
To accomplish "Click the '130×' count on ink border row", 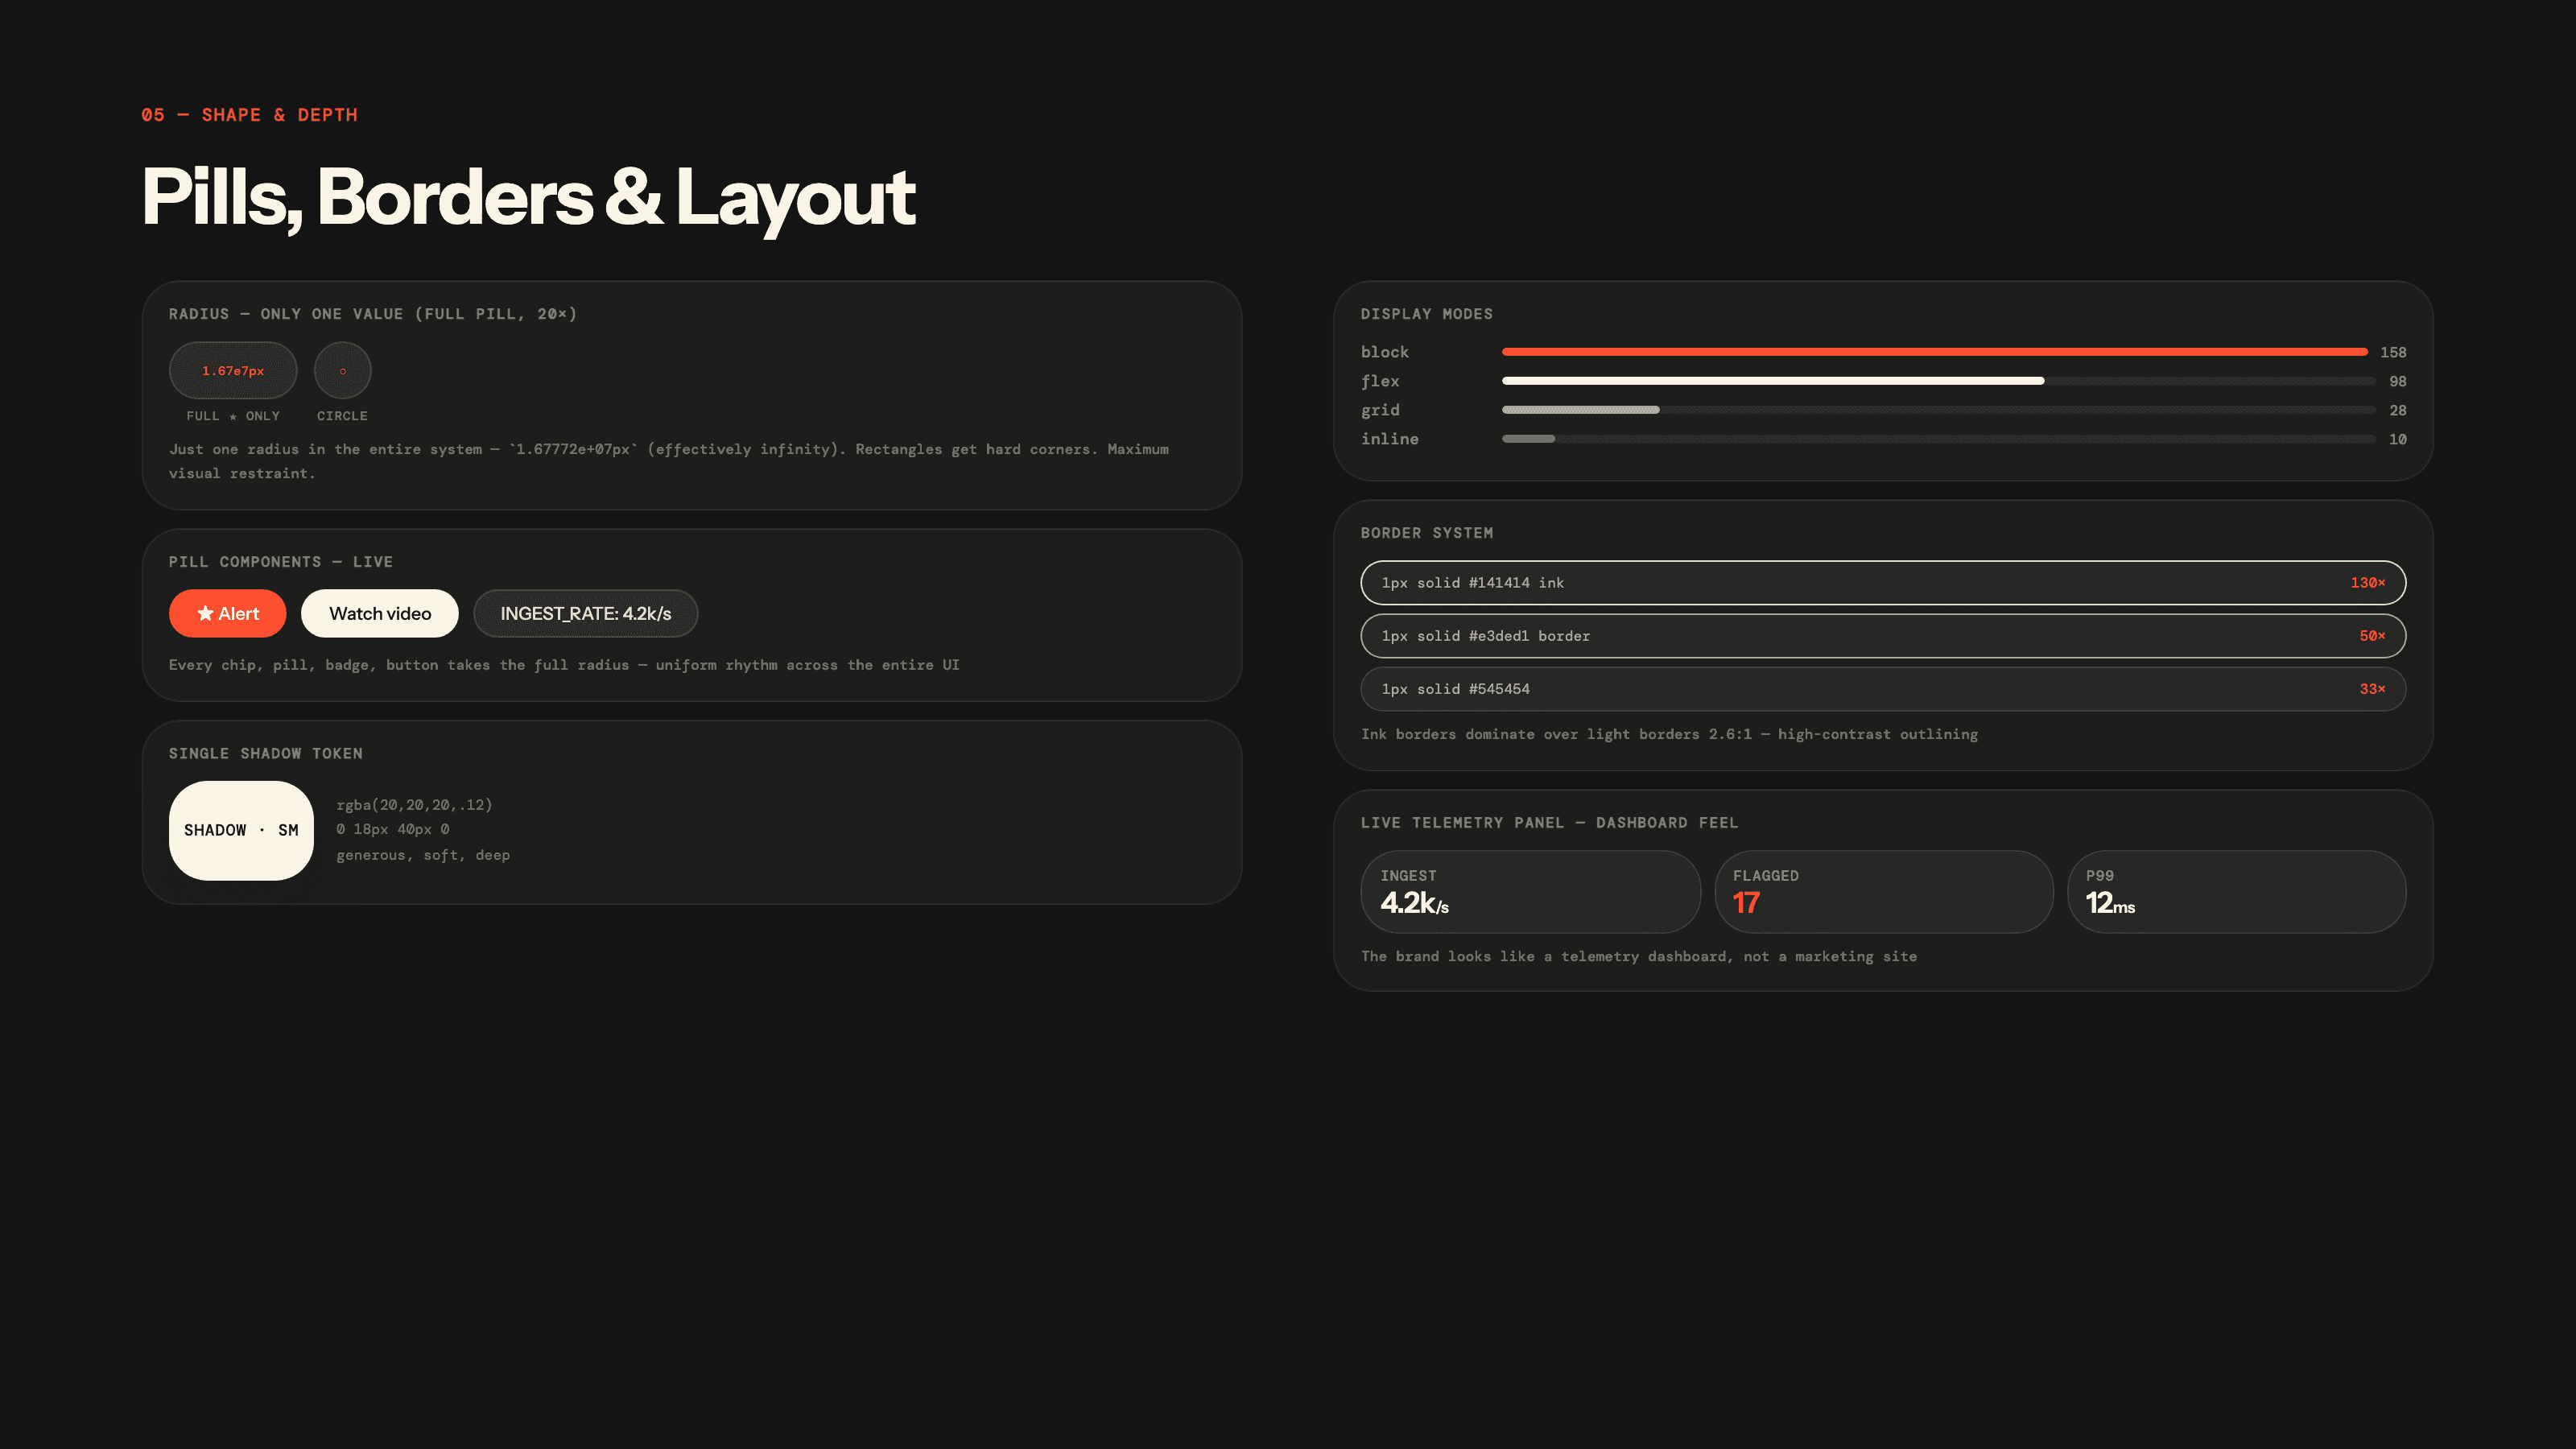I will click(x=2368, y=582).
